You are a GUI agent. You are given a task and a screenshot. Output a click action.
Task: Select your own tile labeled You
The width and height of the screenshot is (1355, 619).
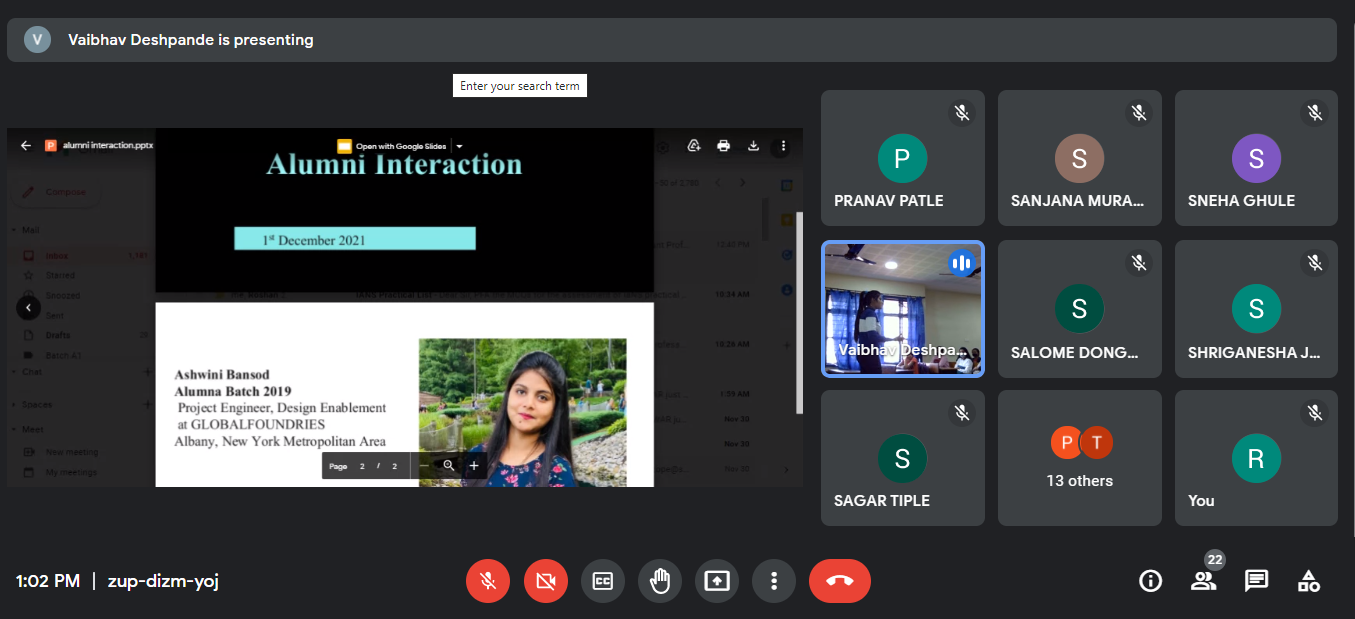click(x=1256, y=458)
